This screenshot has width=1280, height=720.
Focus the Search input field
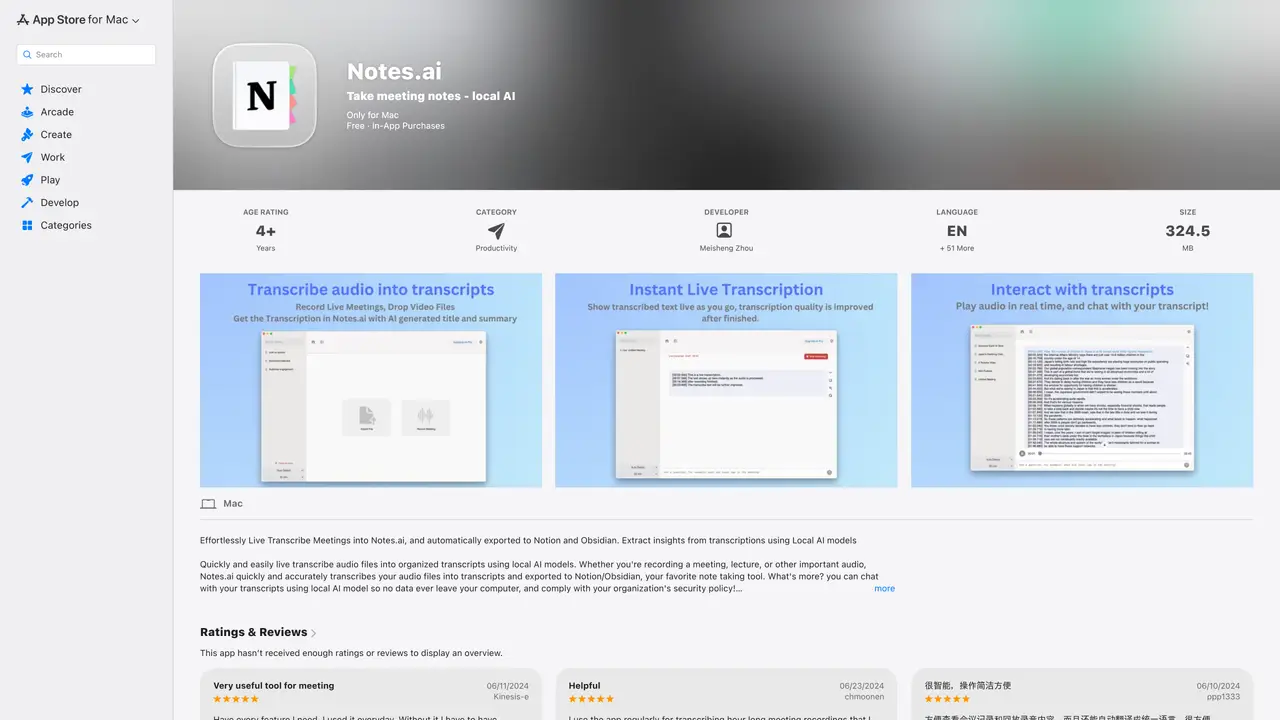(86, 55)
